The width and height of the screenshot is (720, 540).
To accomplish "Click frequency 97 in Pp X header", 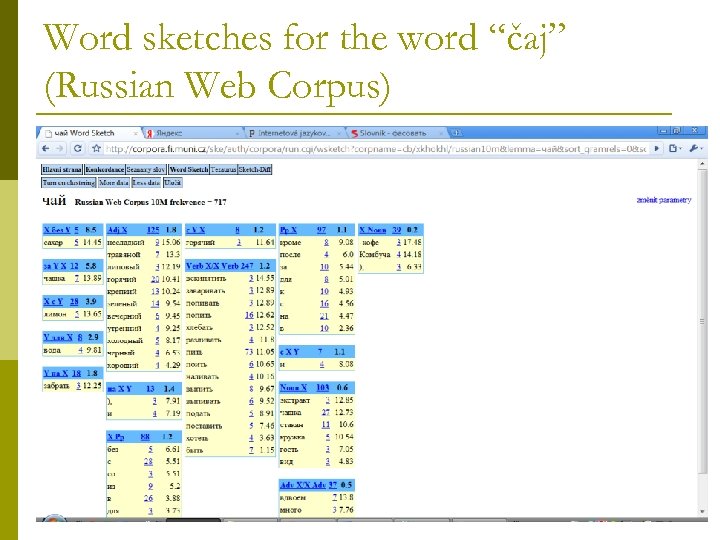I will click(321, 230).
